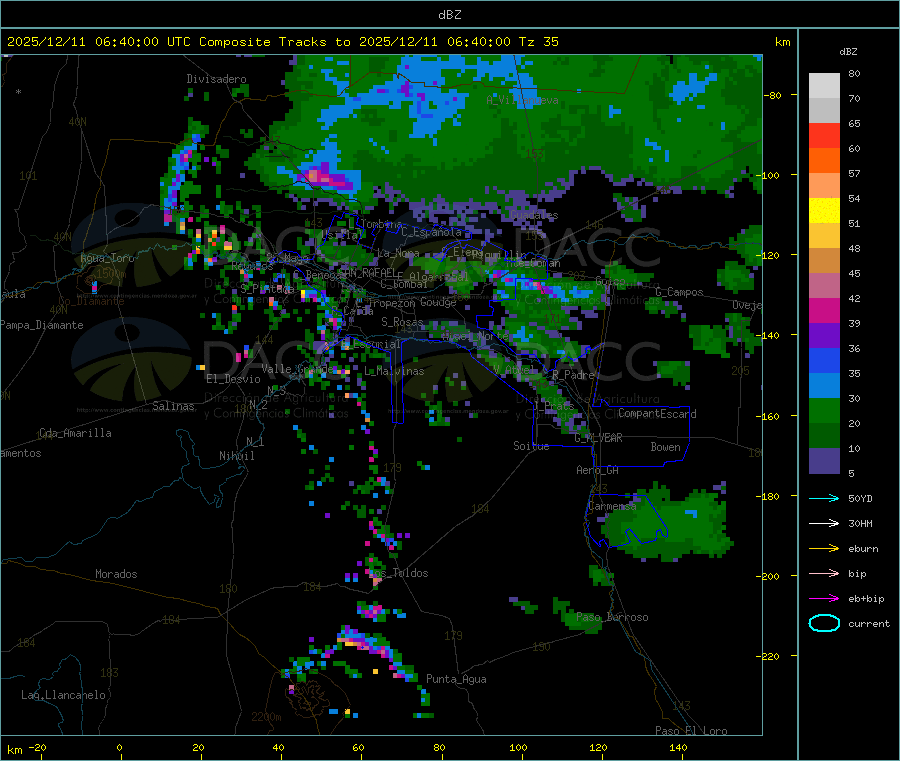Image resolution: width=900 pixels, height=761 pixels.
Task: Click the CompantEscard map label
Action: pyautogui.click(x=657, y=414)
